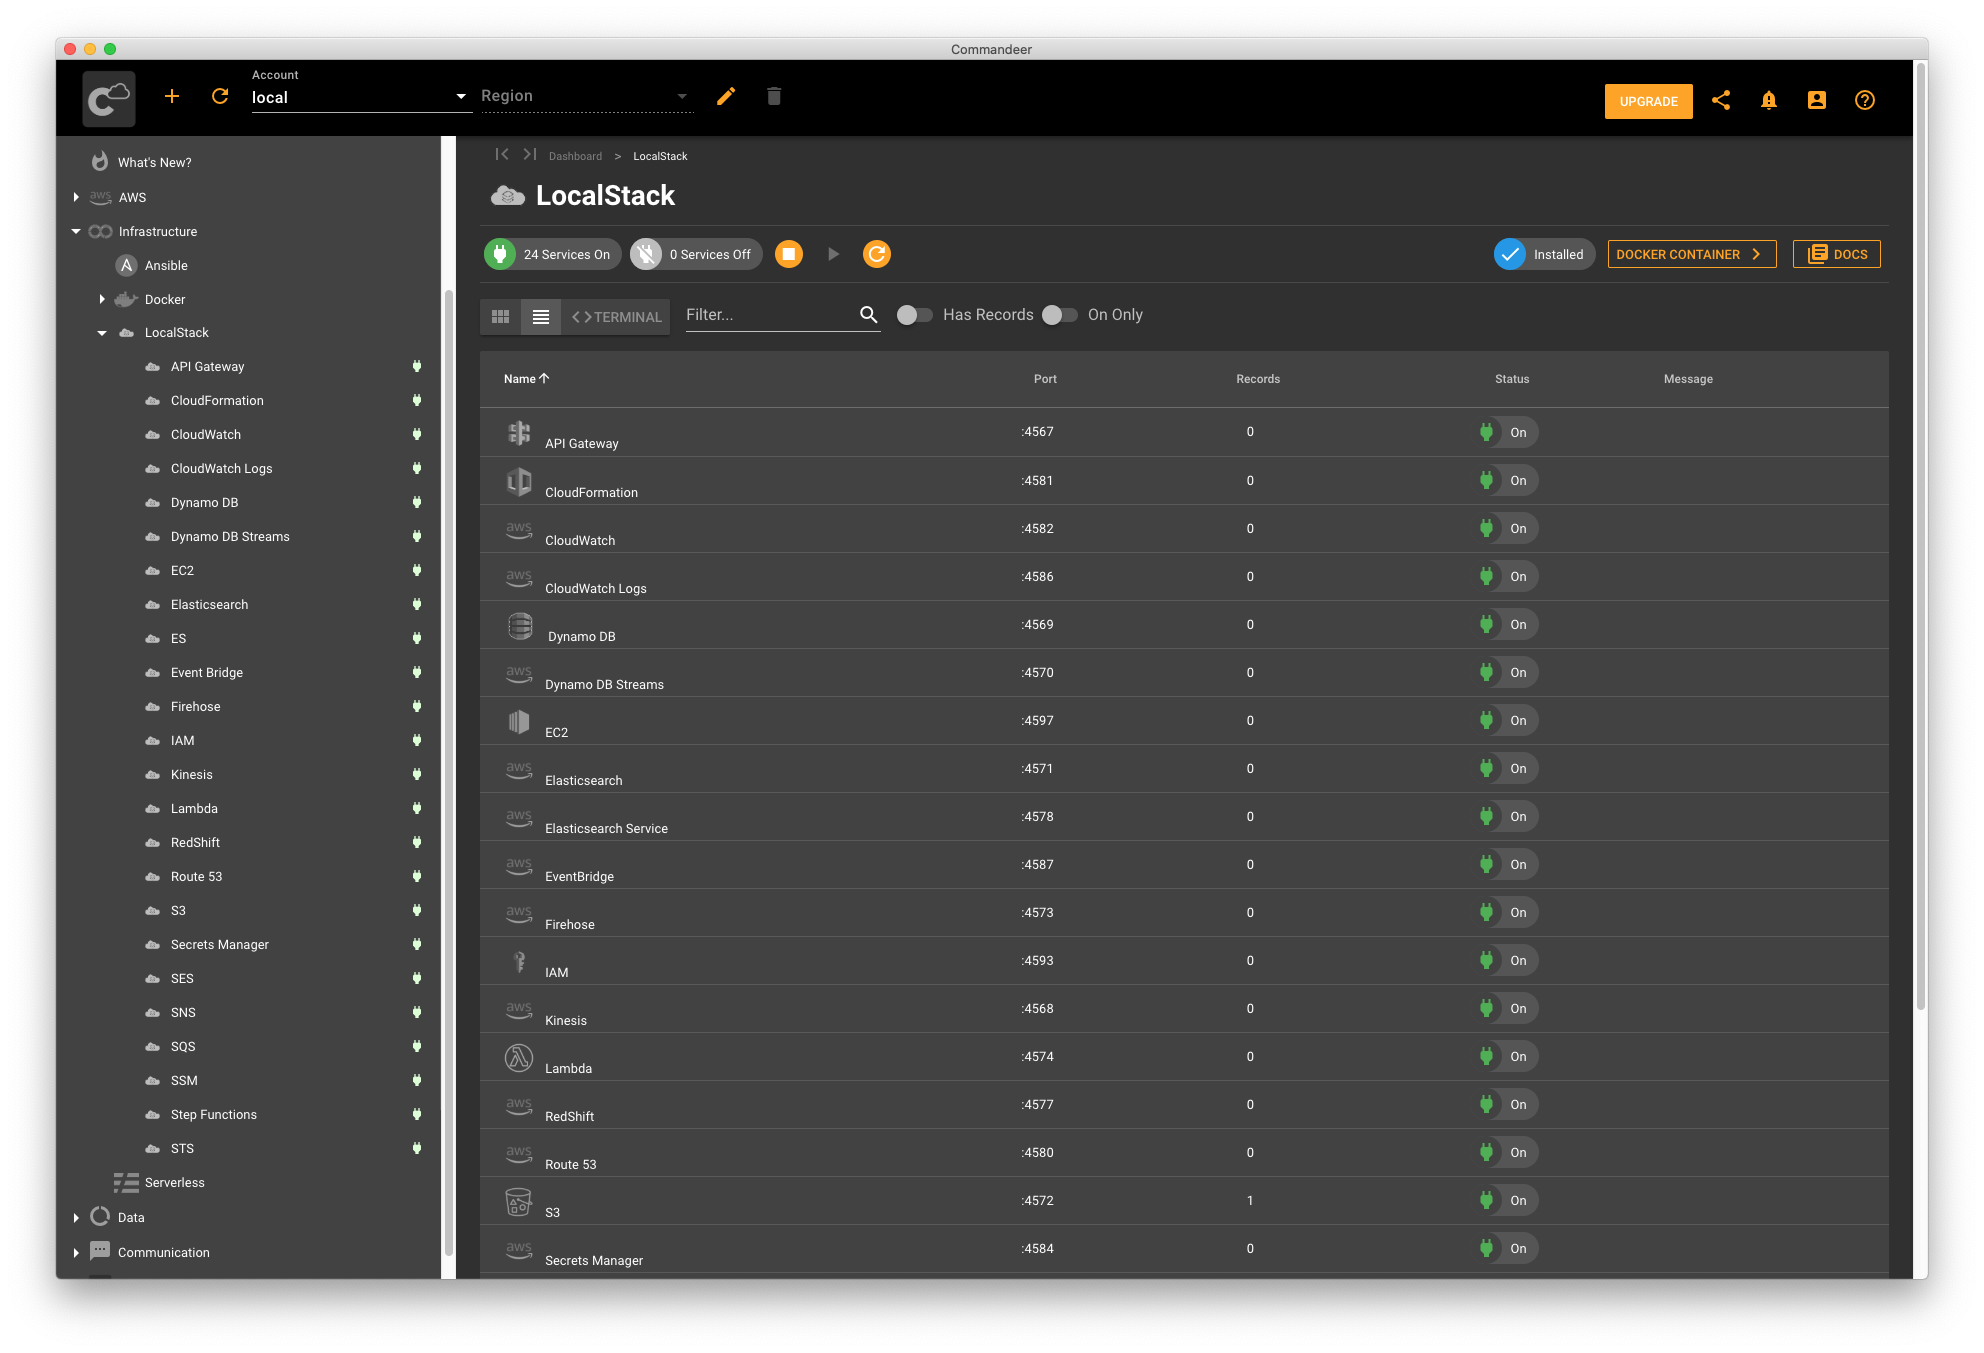Click the main window vertical scrollbar
The image size is (1984, 1353).
click(1920, 535)
